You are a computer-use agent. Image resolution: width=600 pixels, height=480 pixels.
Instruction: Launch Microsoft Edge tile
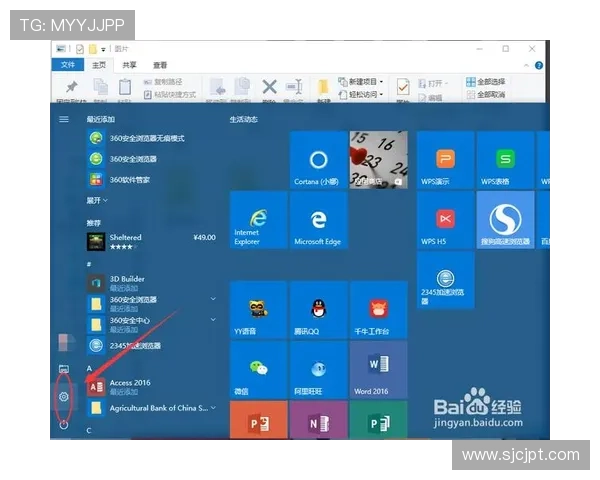[x=318, y=220]
